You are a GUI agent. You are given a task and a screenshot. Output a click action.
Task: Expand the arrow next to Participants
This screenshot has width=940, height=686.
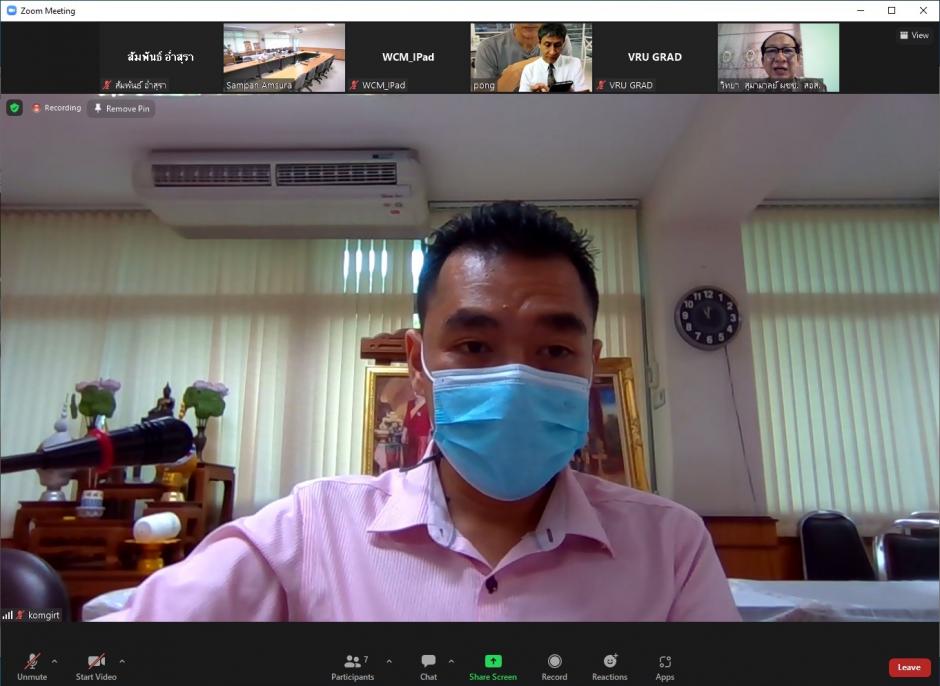click(x=389, y=661)
